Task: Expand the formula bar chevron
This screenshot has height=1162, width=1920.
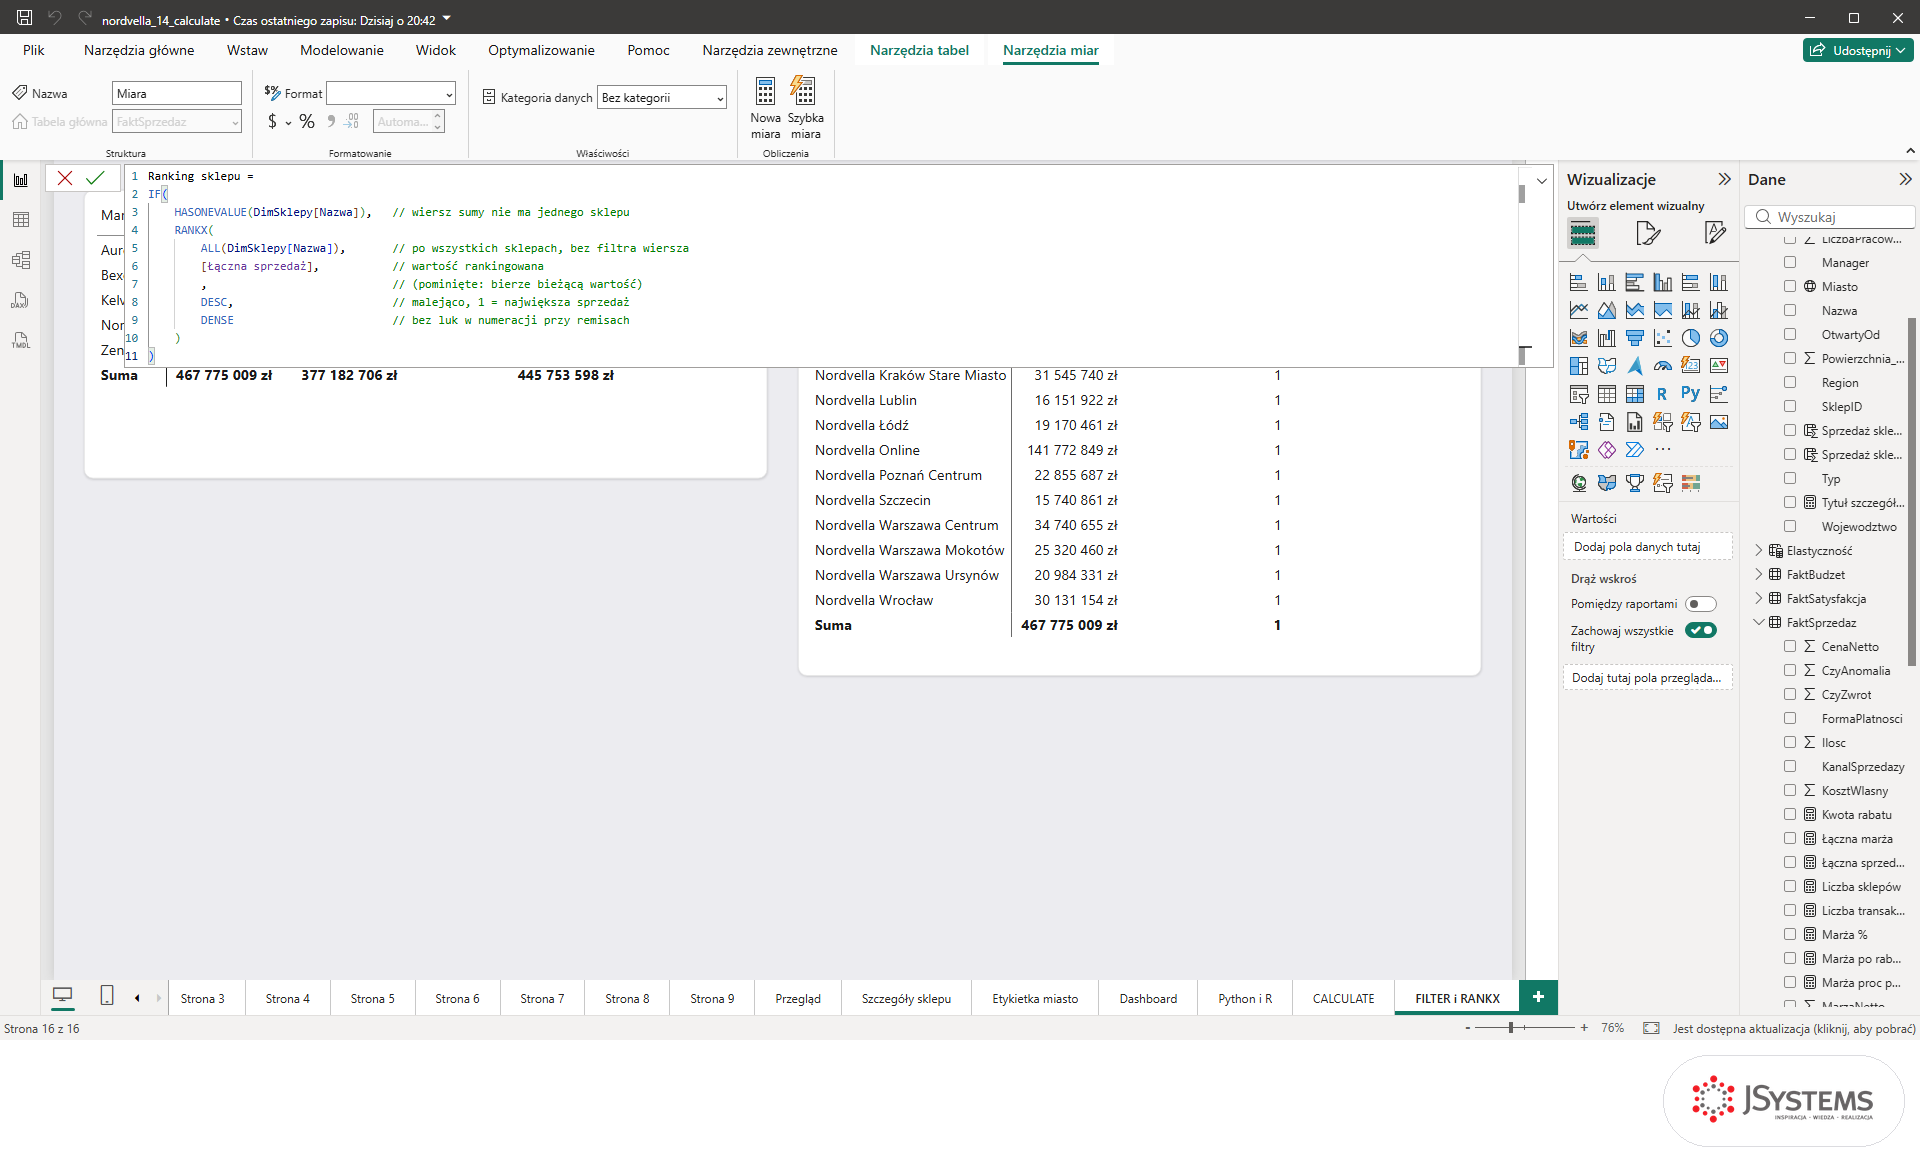Action: (x=1541, y=181)
